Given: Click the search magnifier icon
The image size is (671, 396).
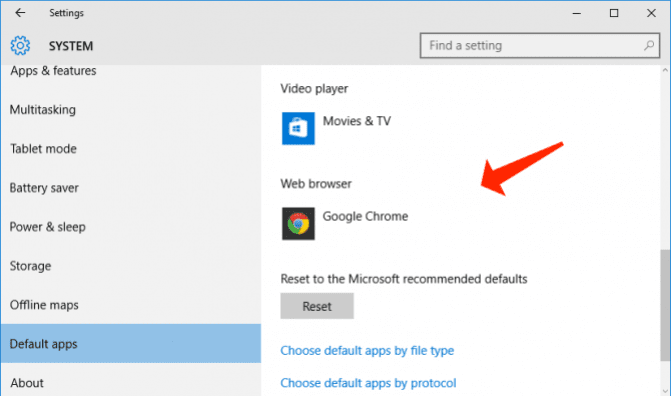Looking at the screenshot, I should click(x=649, y=45).
